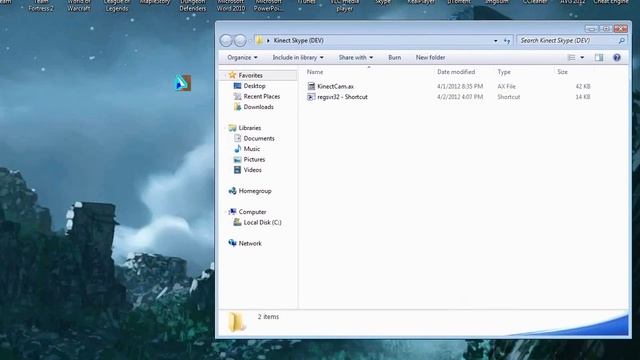
Task: Click the 14 KB size cell
Action: [x=583, y=97]
